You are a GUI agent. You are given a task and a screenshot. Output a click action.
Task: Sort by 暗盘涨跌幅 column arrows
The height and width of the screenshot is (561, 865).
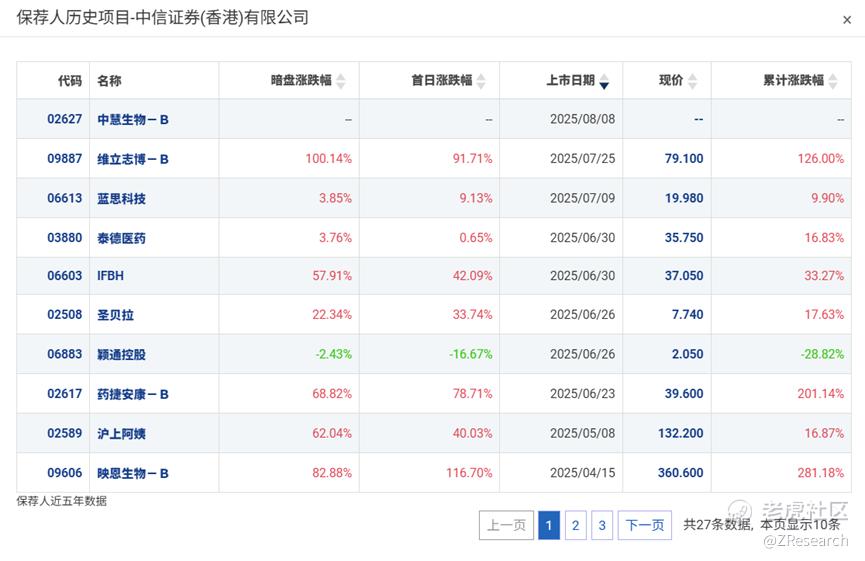pyautogui.click(x=341, y=81)
